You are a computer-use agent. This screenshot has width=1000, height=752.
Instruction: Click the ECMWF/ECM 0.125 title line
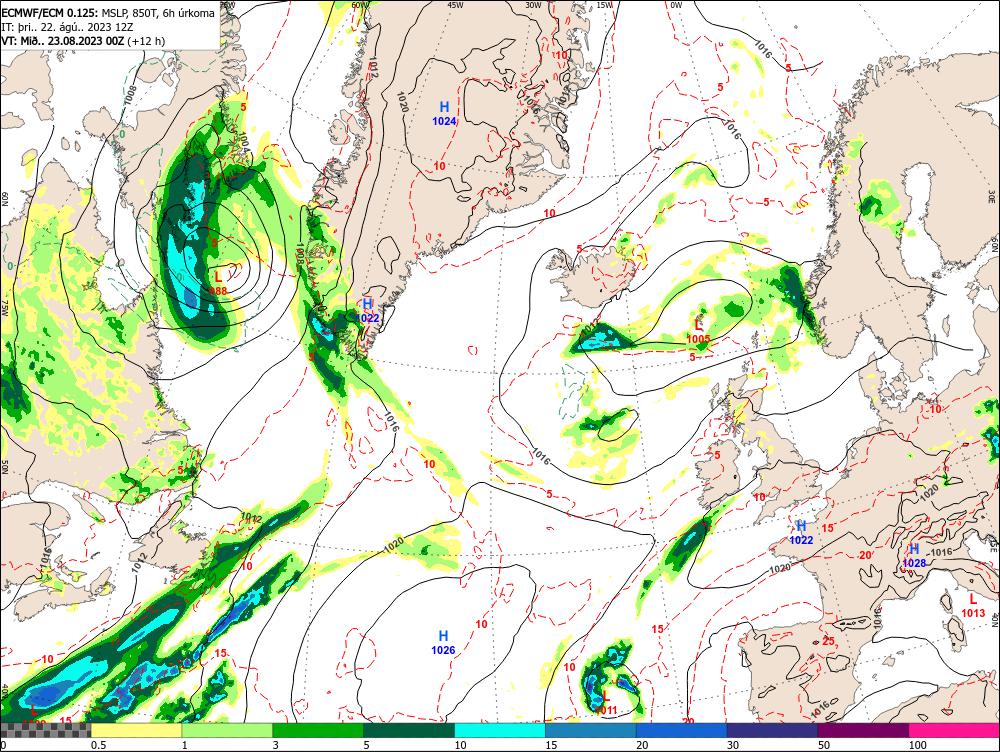pos(108,12)
